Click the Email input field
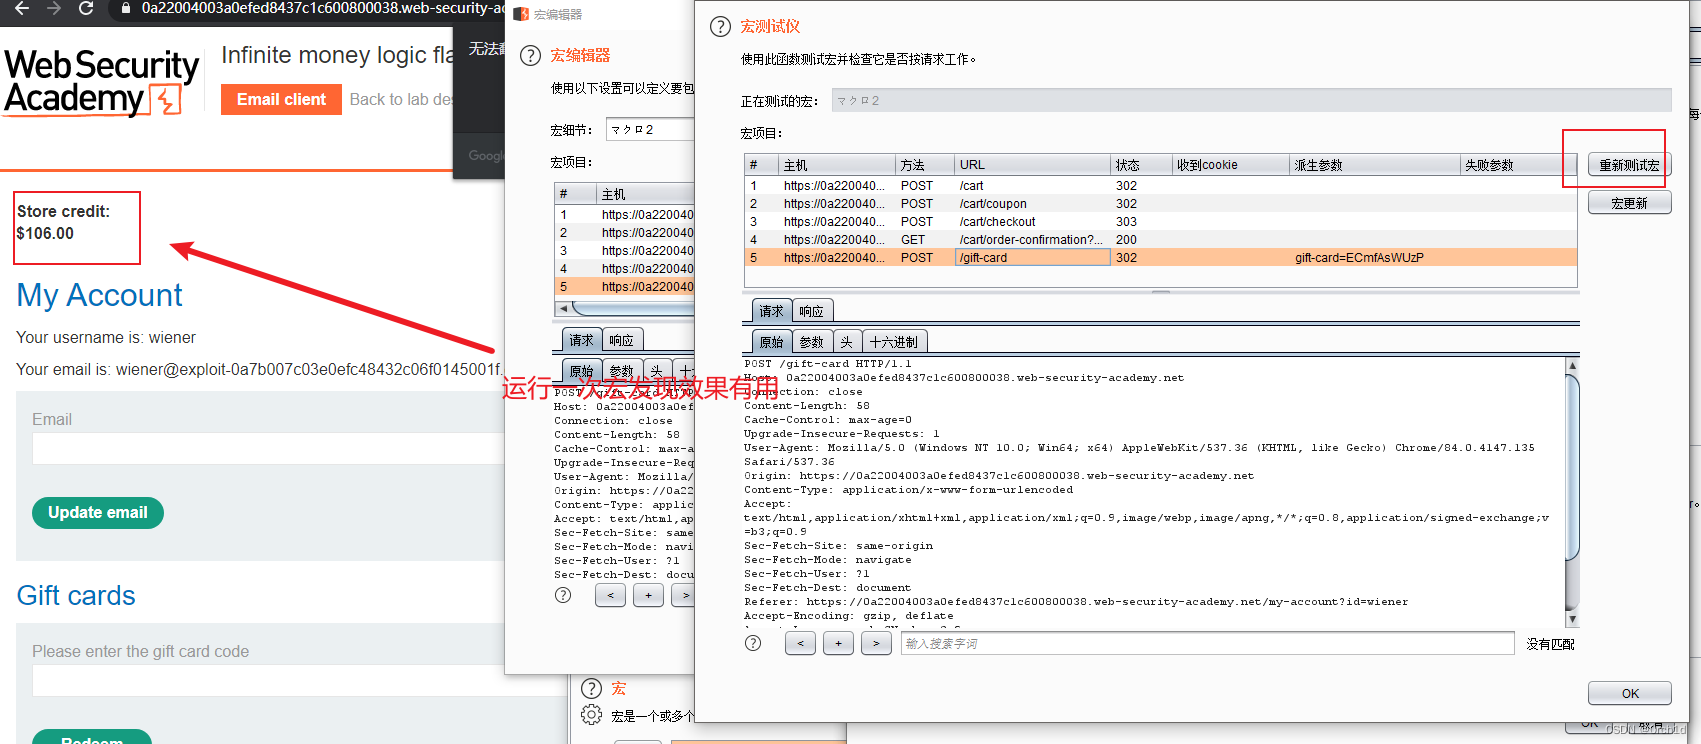This screenshot has width=1701, height=744. pyautogui.click(x=268, y=449)
